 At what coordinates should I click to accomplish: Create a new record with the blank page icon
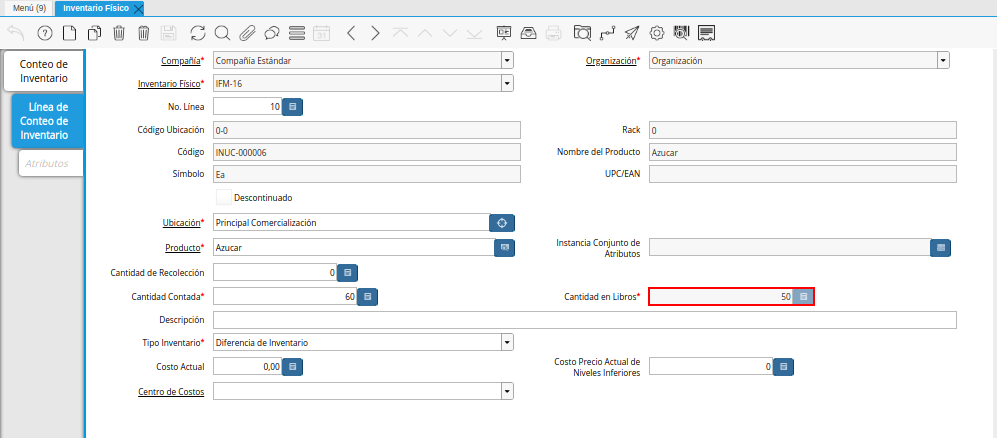coord(69,33)
